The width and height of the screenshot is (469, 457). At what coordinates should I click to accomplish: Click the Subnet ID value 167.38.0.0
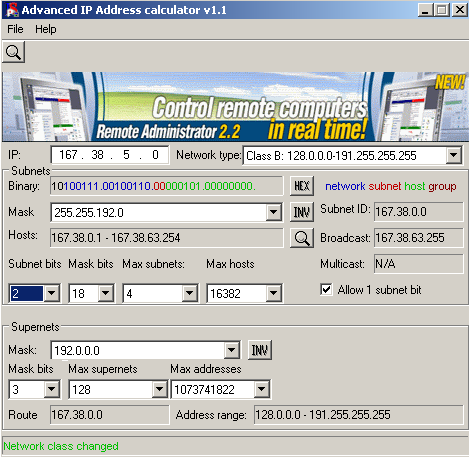click(418, 212)
